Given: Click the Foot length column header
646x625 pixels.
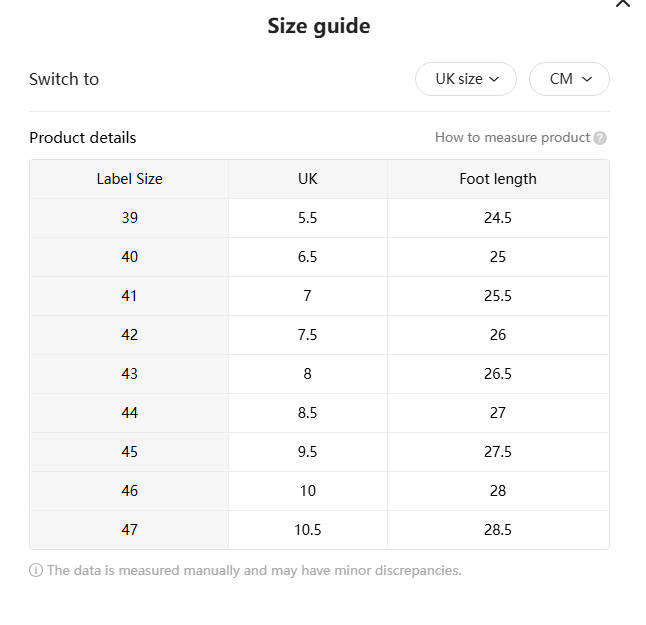Looking at the screenshot, I should pos(498,179).
